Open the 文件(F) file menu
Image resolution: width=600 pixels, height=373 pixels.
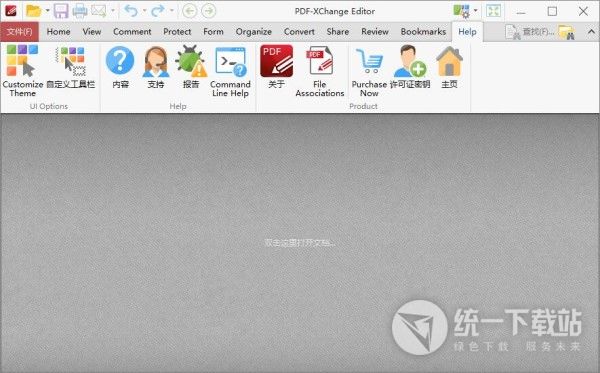pos(20,32)
